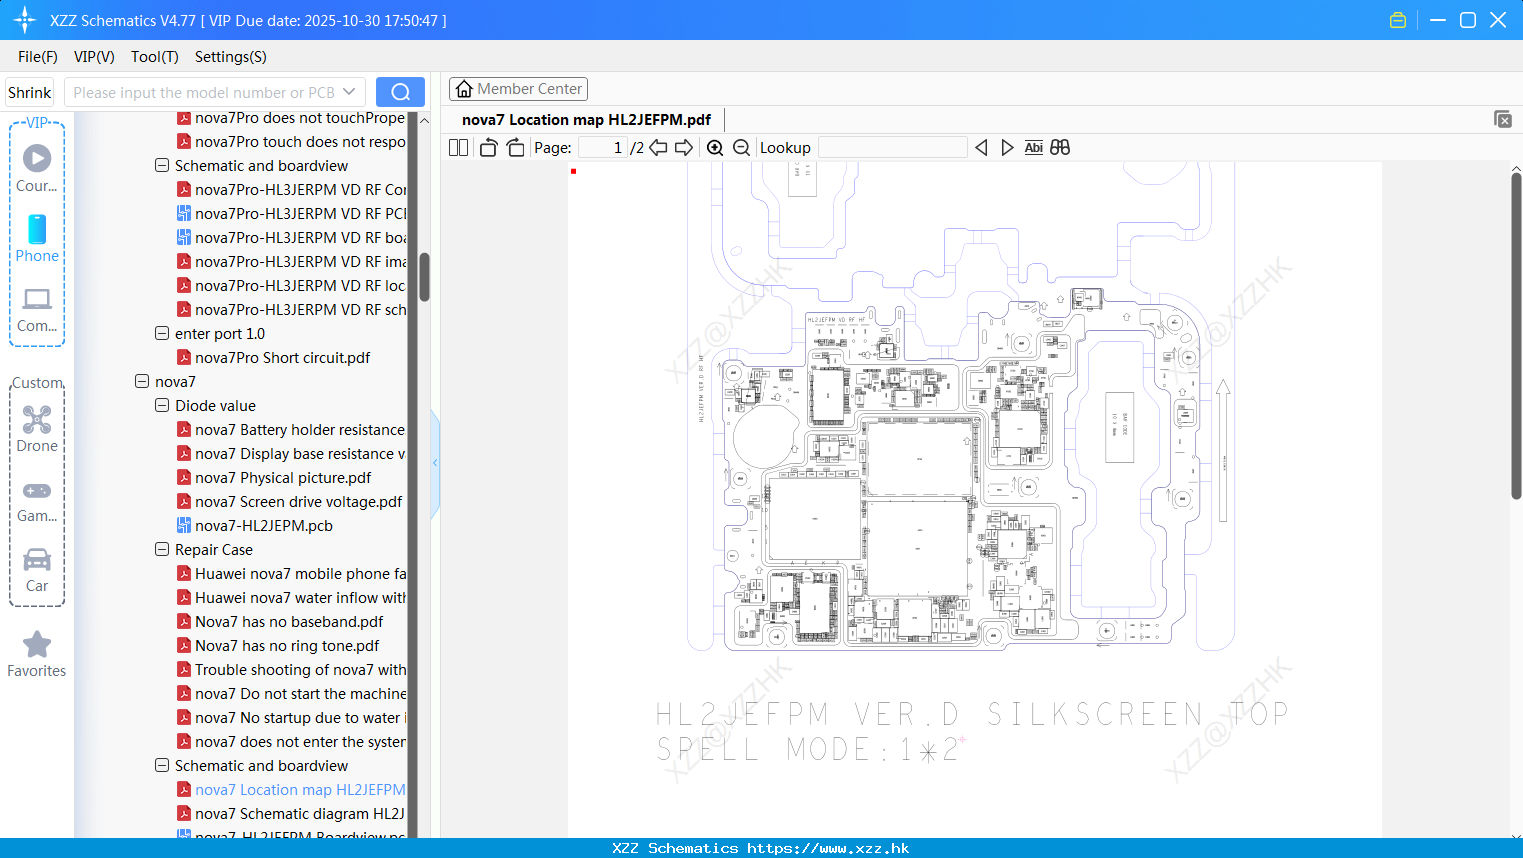
Task: Click the detach window icon at the tab bar's right end
Action: pyautogui.click(x=1503, y=119)
